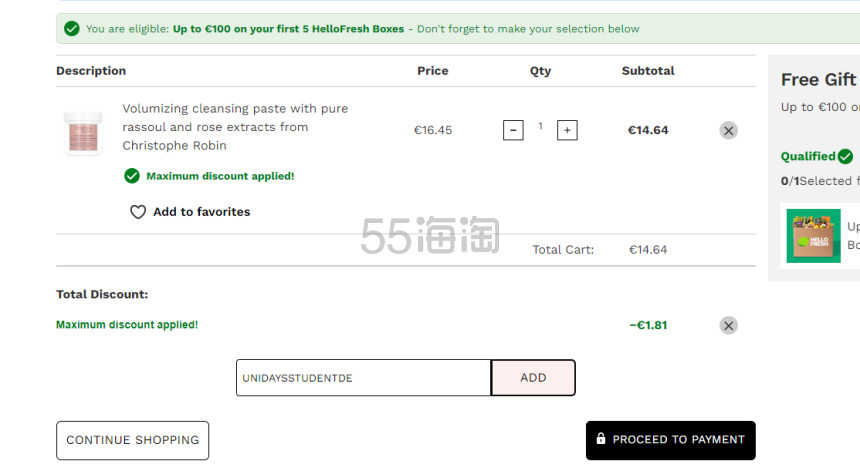Viewport: 860px width, 471px height.
Task: Click the heart icon to favorite item
Action: pos(138,212)
